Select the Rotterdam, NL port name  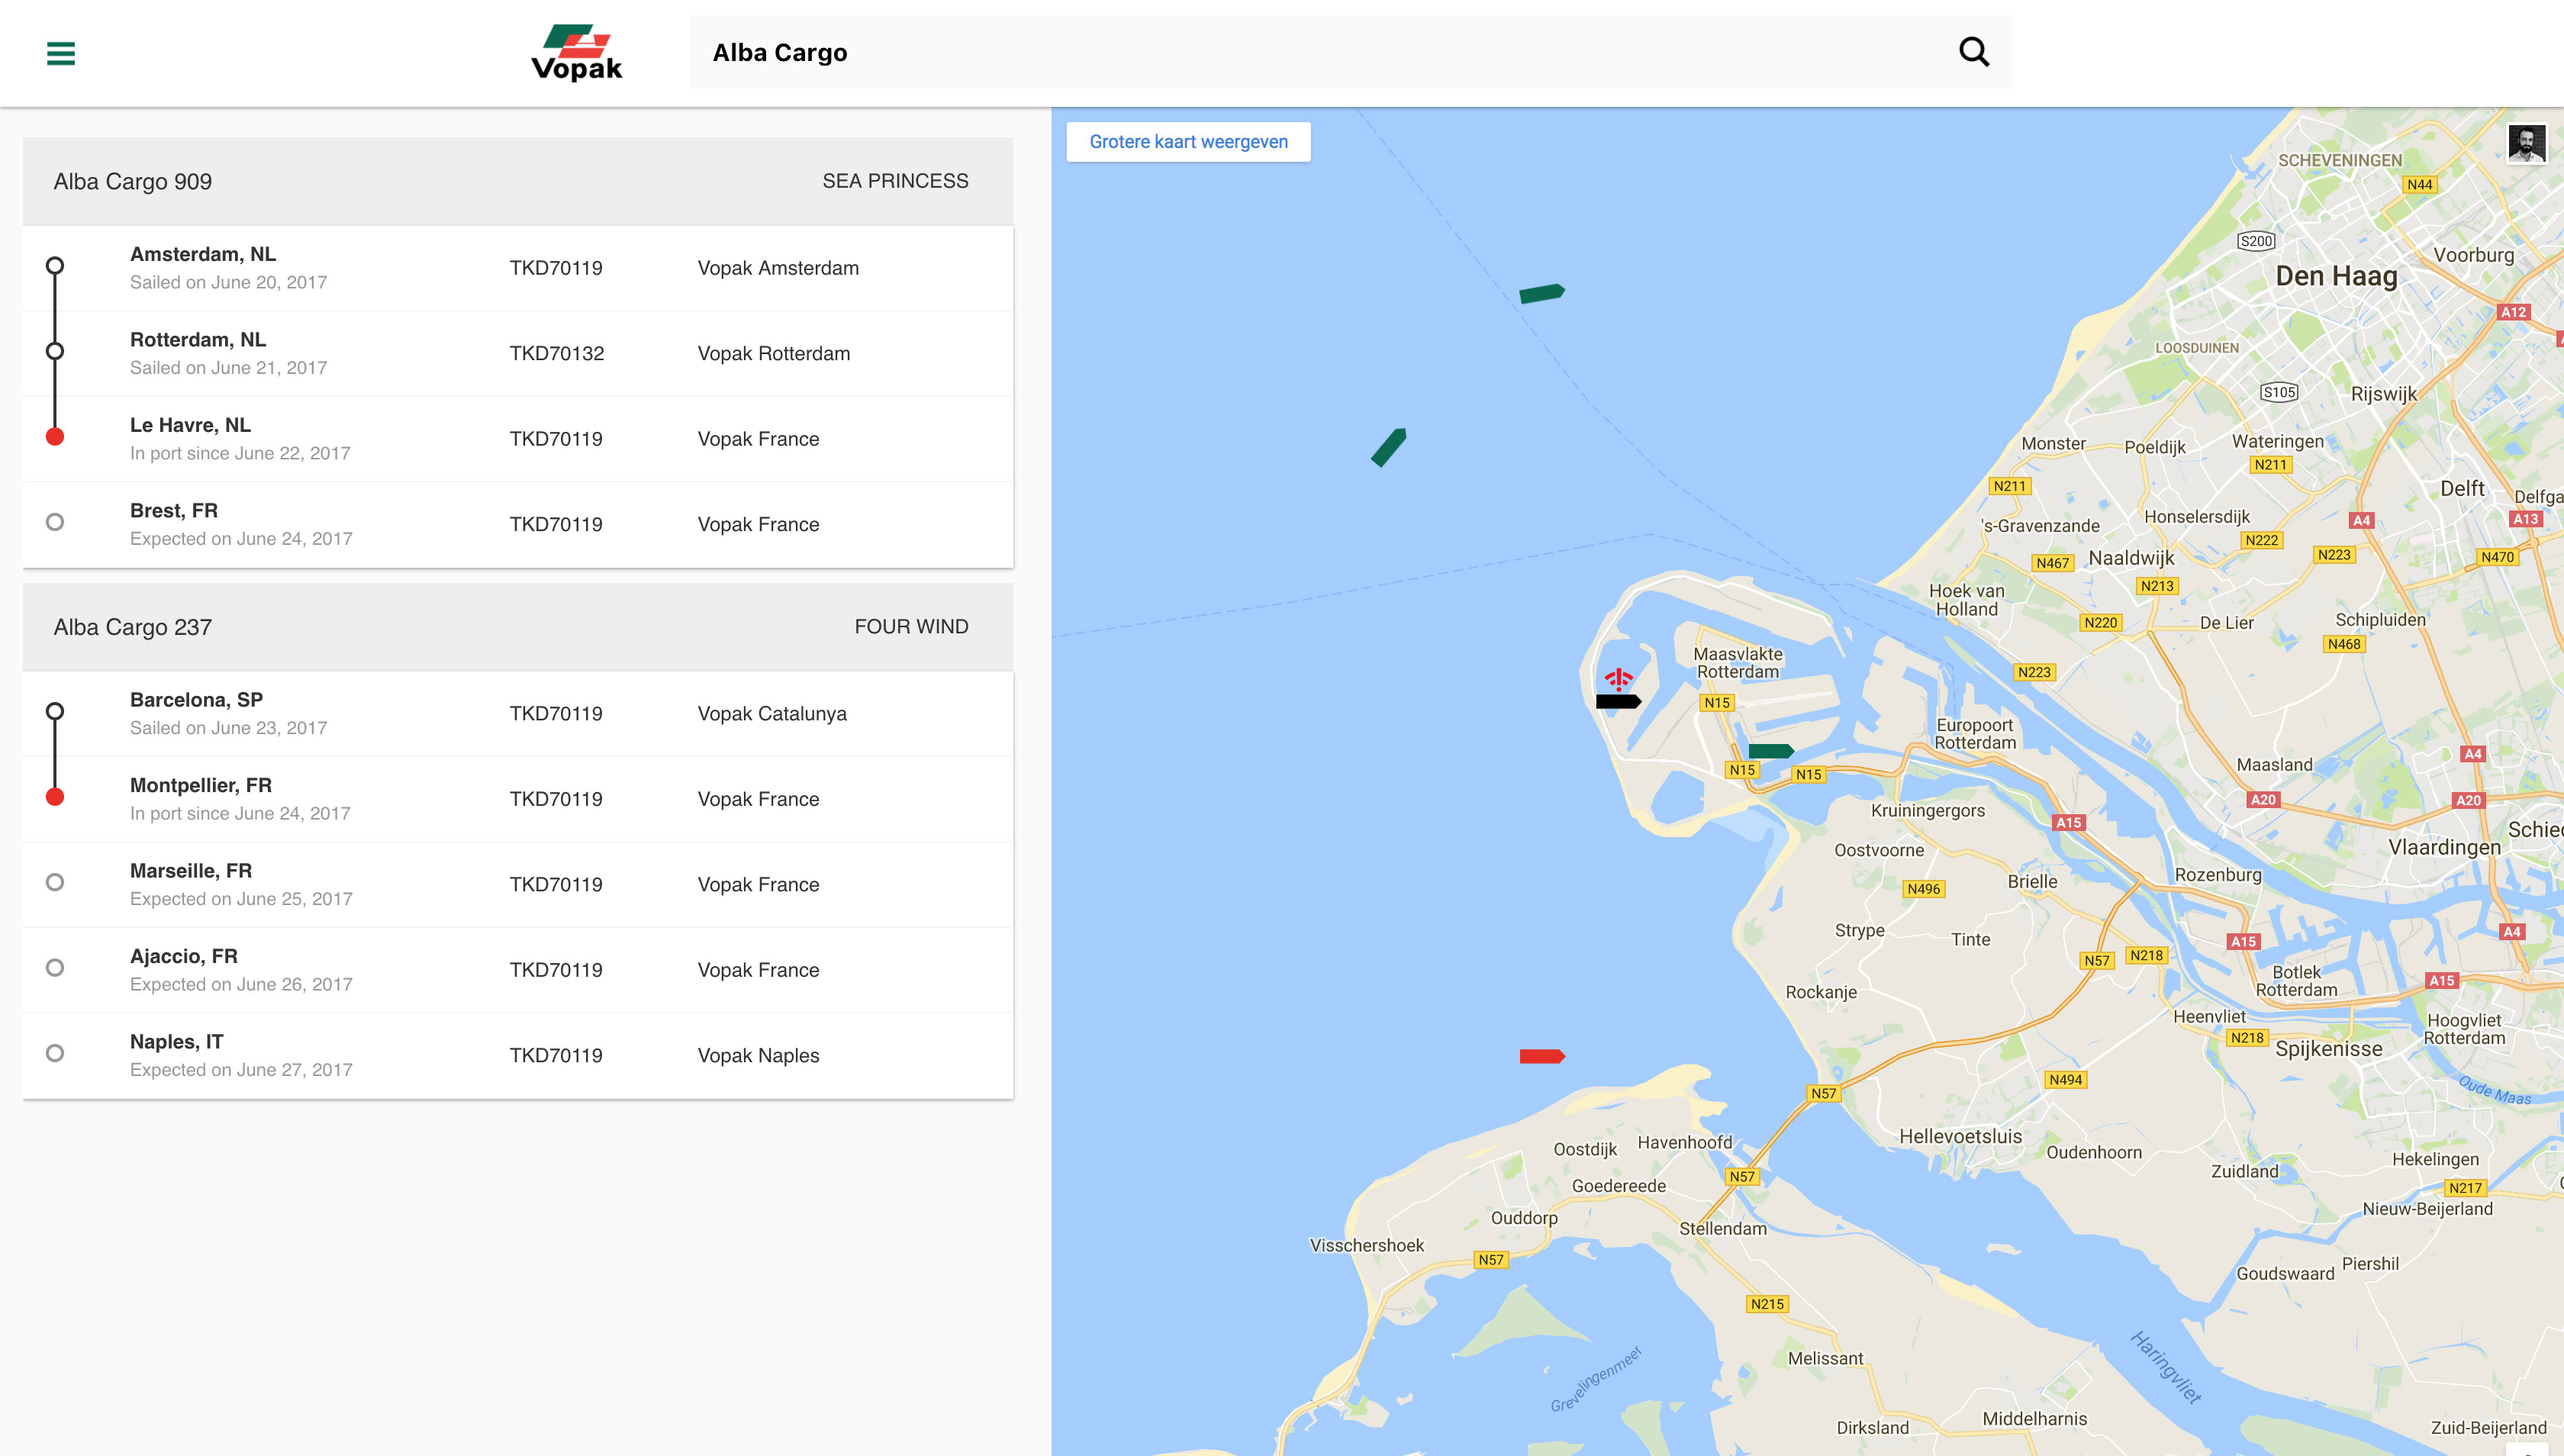point(198,340)
